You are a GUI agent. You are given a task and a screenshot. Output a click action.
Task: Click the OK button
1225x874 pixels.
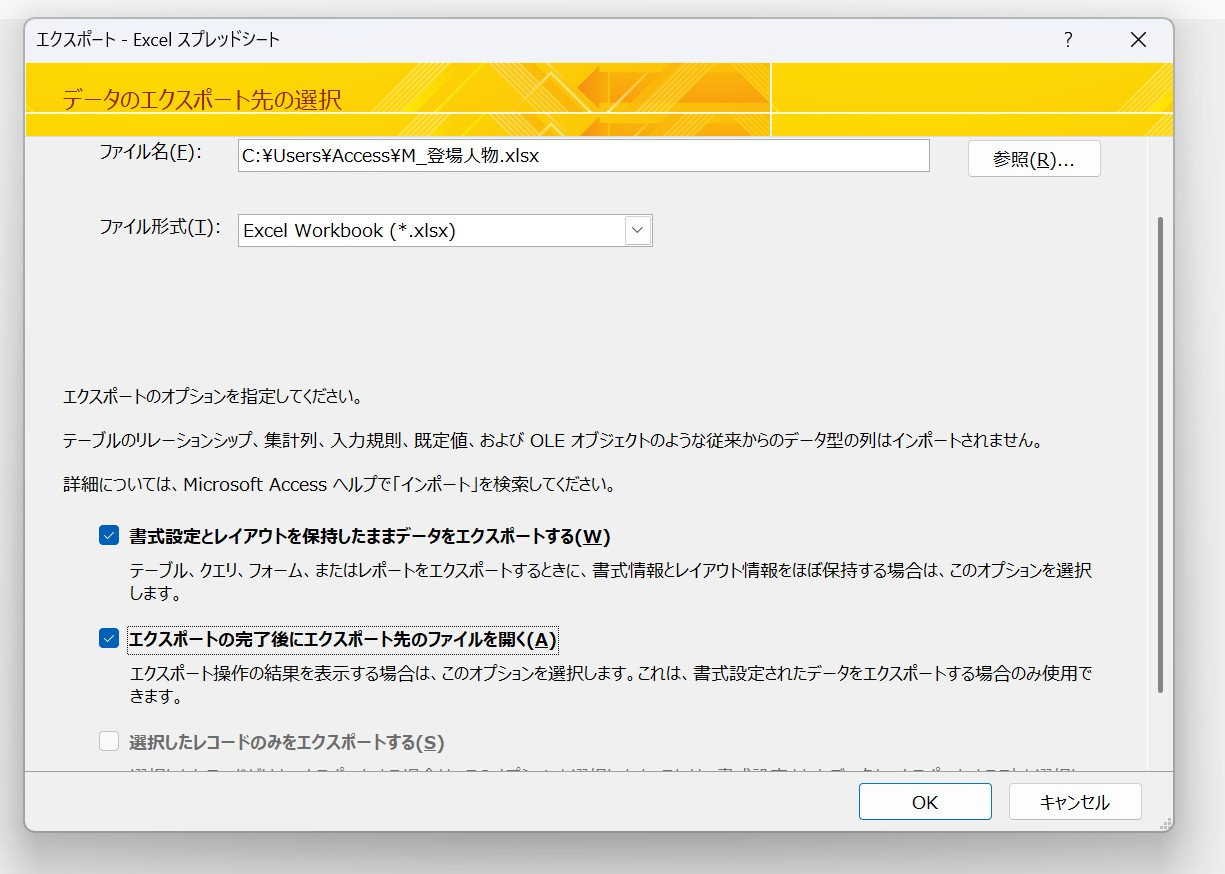tap(925, 802)
